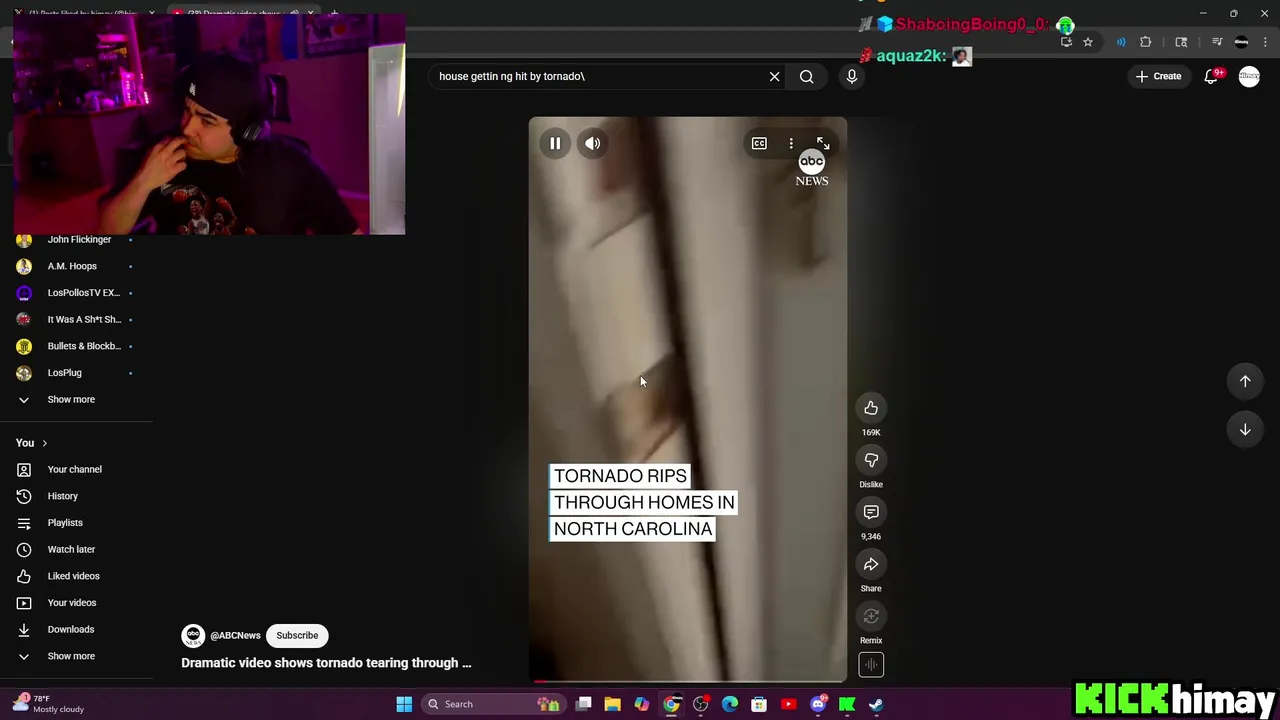Screen dimensions: 1280x720
Task: Open the Chrome side panel search icon
Action: click(1181, 42)
